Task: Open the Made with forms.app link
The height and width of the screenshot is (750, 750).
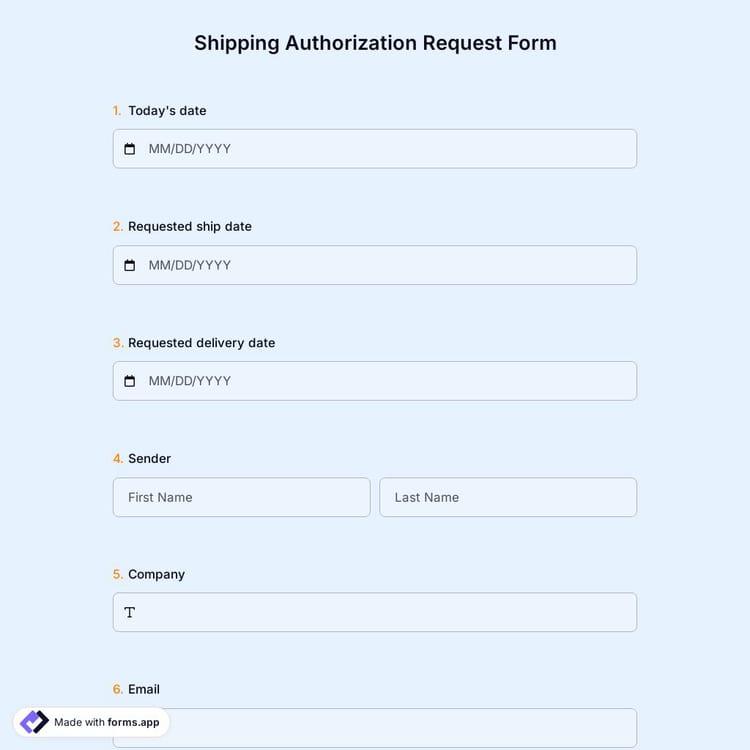Action: tap(106, 722)
